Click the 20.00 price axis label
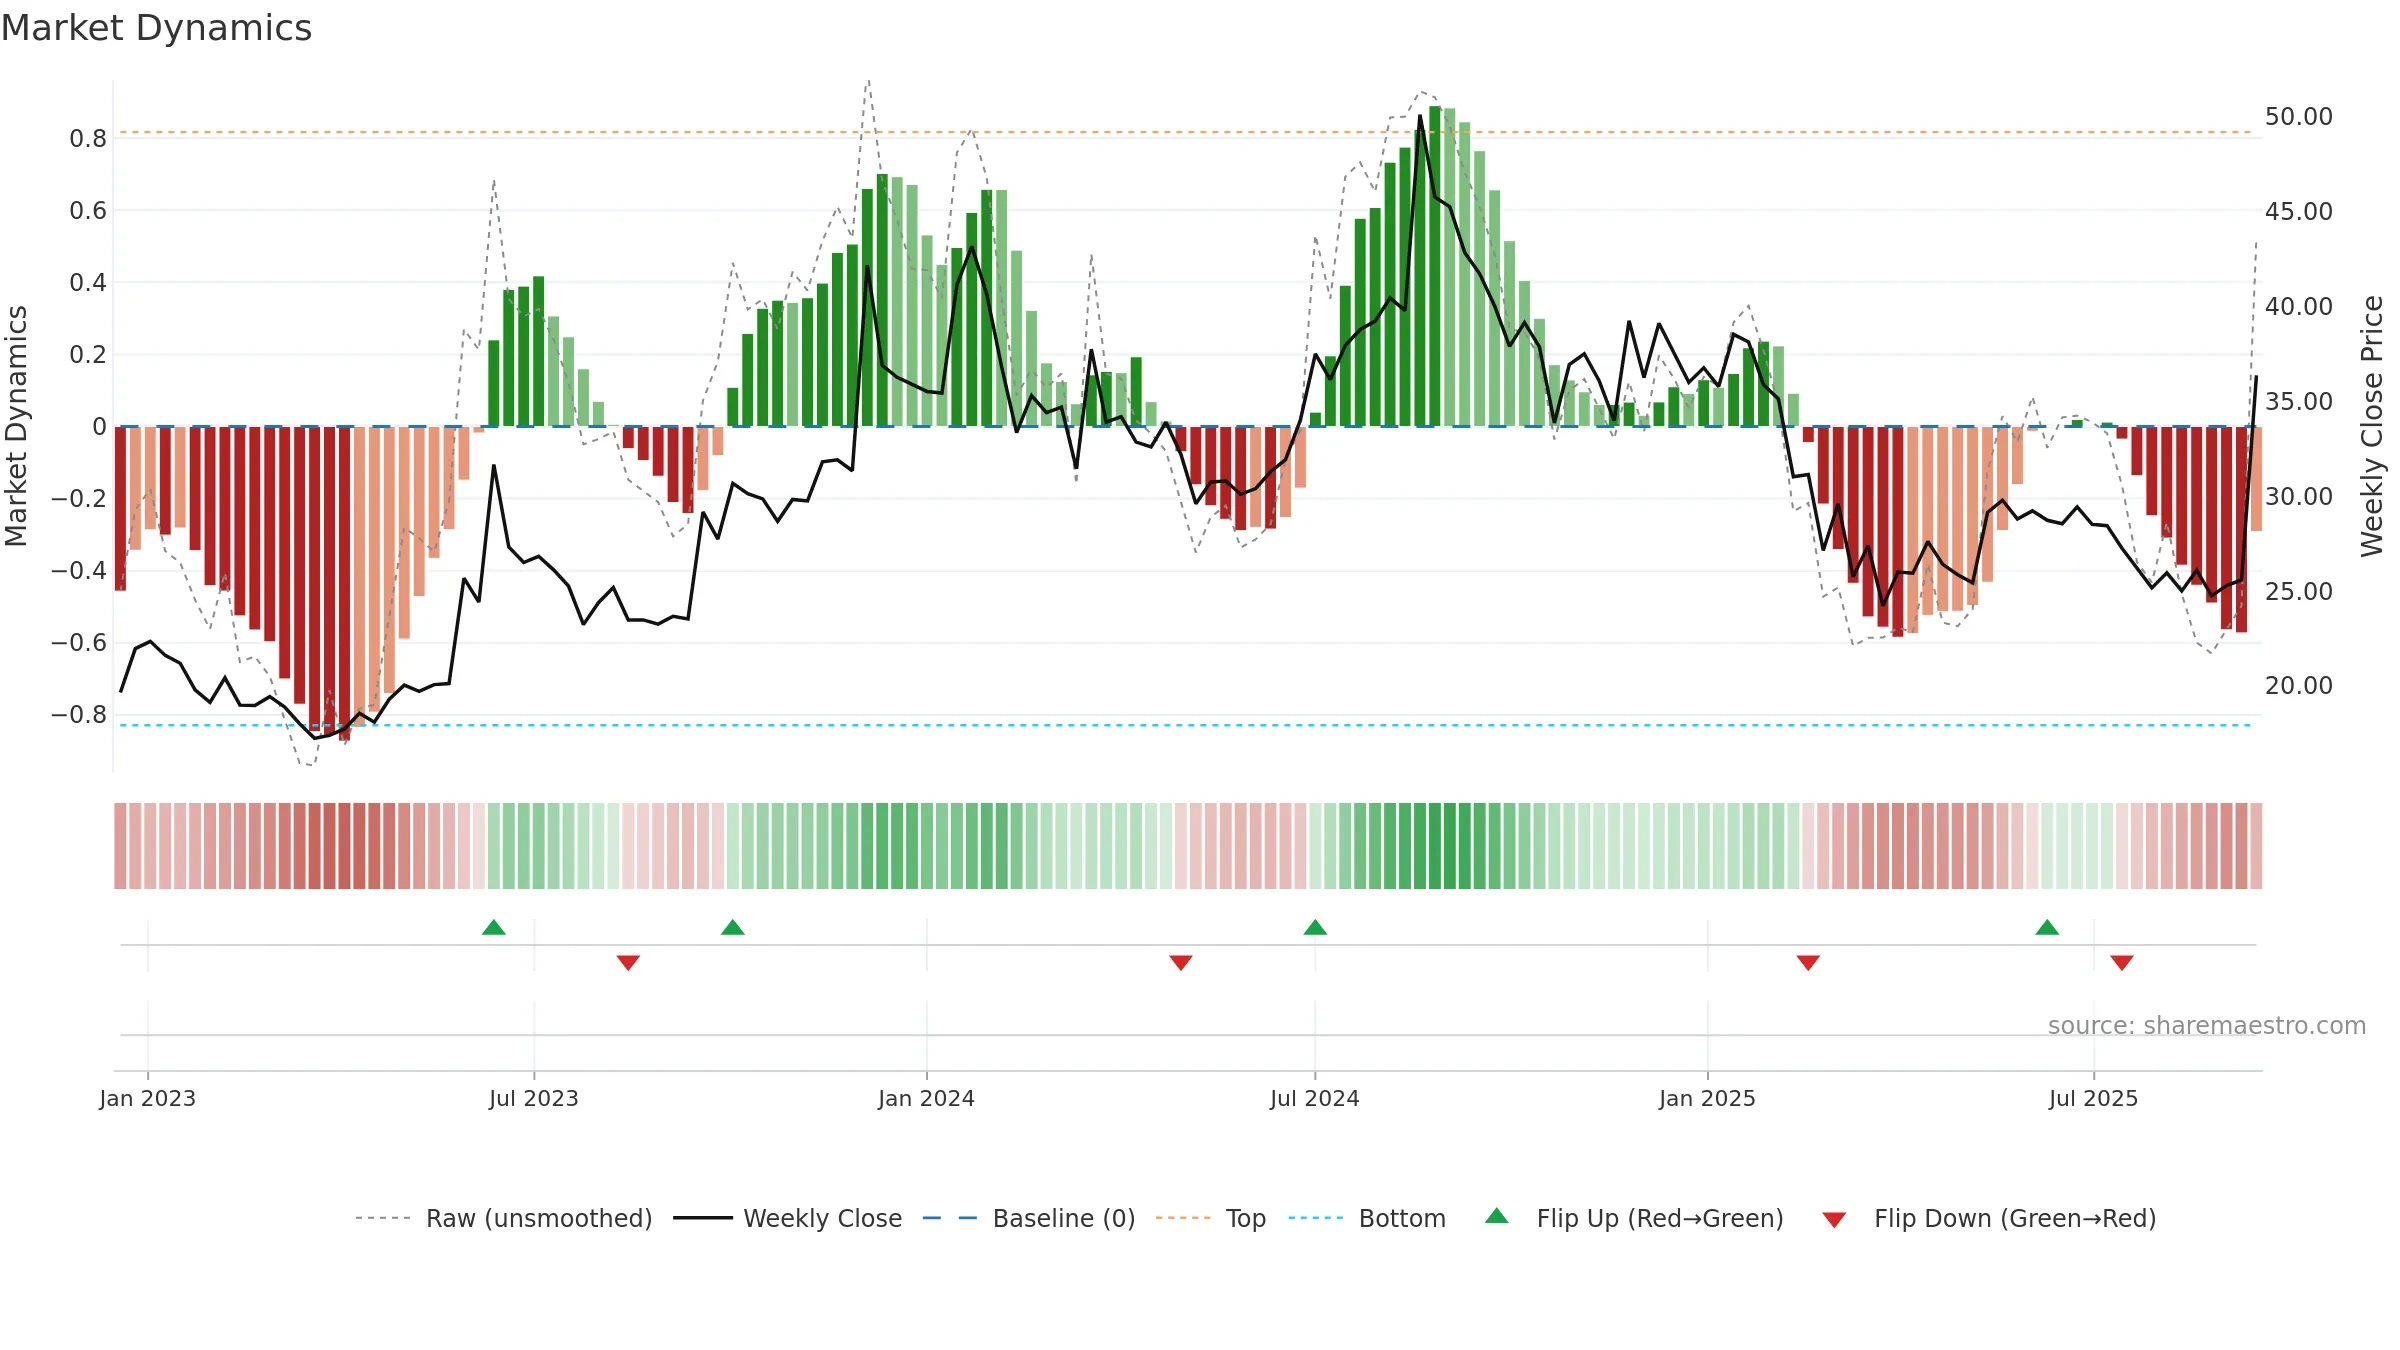Image resolution: width=2400 pixels, height=1350 pixels. [x=2298, y=686]
